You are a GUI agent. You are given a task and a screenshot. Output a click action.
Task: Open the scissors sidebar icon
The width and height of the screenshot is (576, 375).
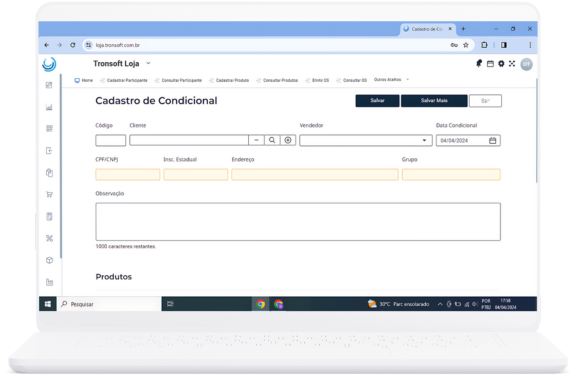tap(49, 238)
